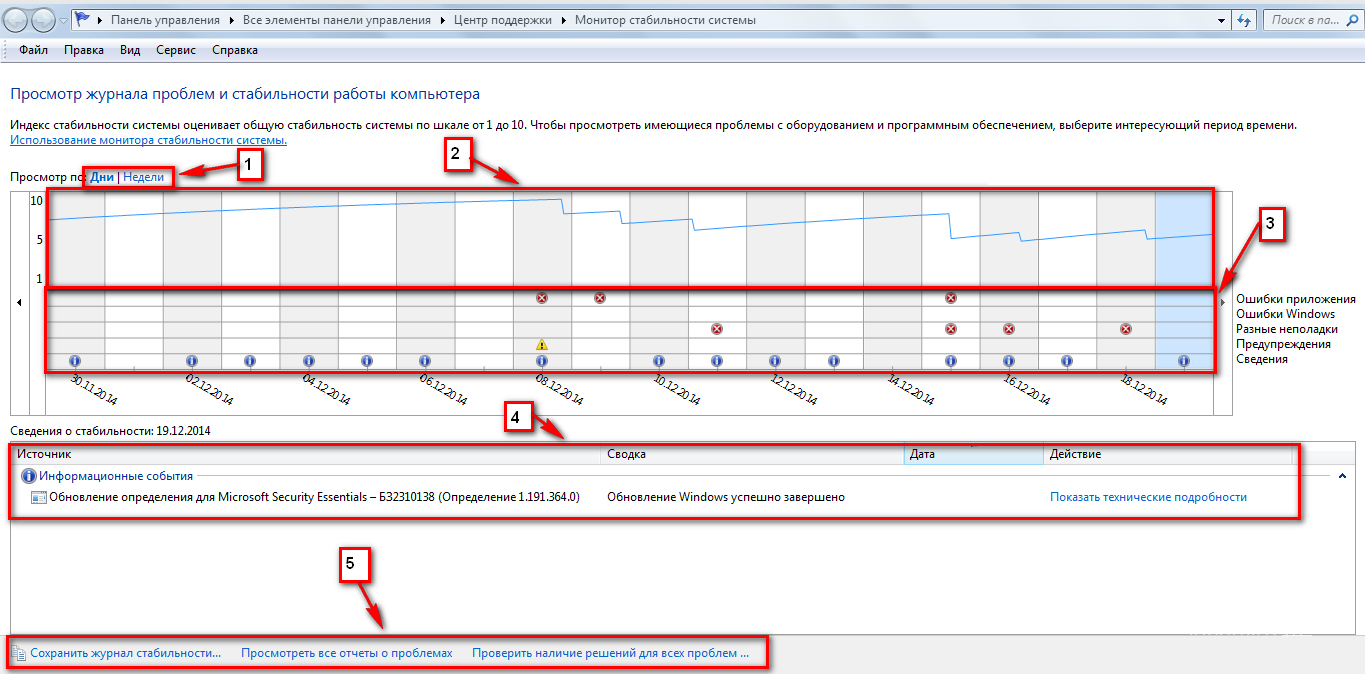This screenshot has height=674, width=1365.
Task: Click information icon on 10.12.2014
Action: tap(659, 360)
